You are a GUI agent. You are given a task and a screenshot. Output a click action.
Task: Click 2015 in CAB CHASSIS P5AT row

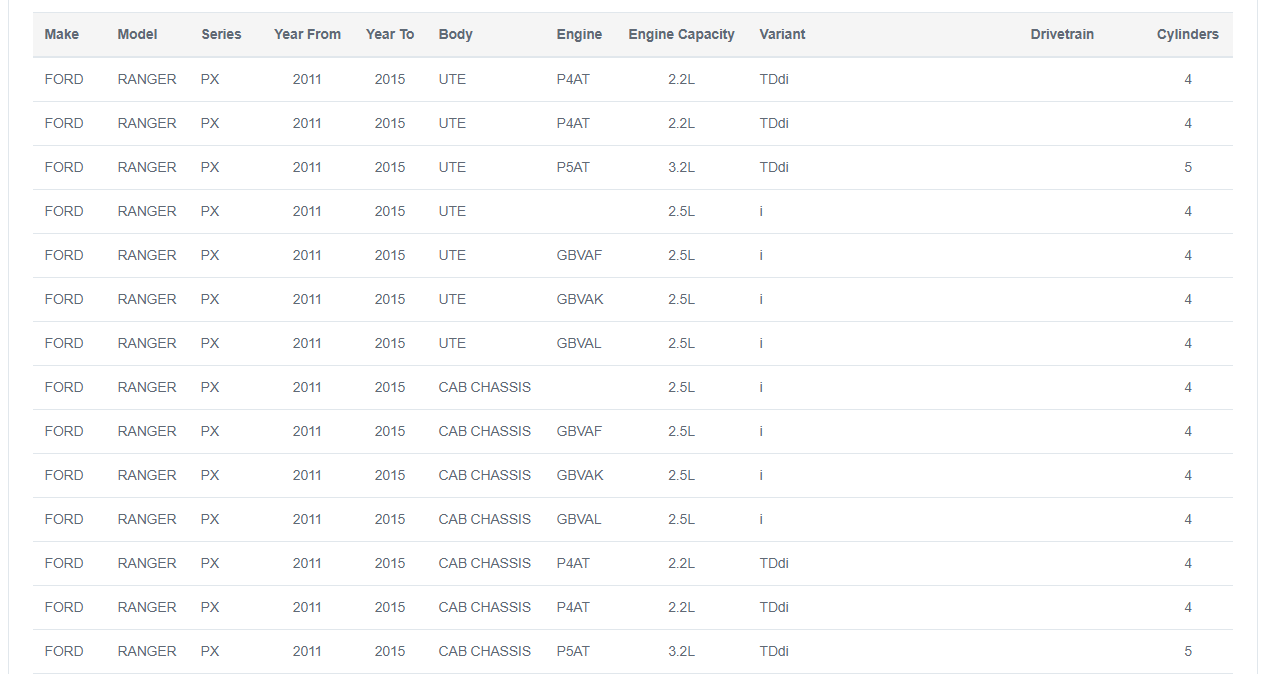pos(390,651)
